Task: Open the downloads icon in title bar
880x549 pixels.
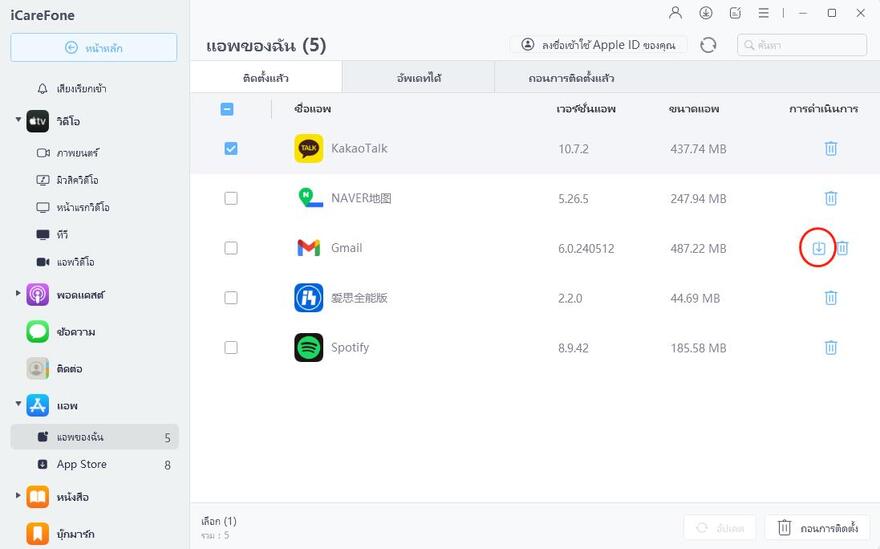Action: pos(705,13)
